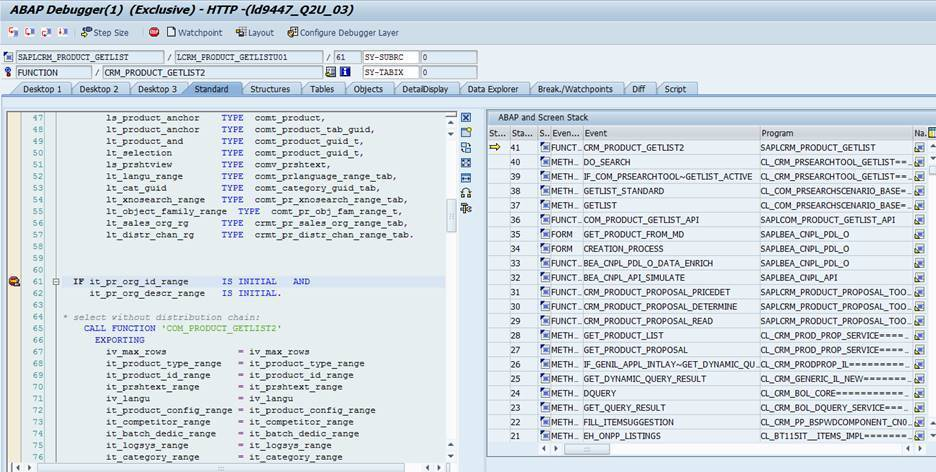Click source line 65 CALL FUNCTION 'COM_PRODUCT_GETLIST2'
Image resolution: width=936 pixels, height=472 pixels.
[182, 328]
